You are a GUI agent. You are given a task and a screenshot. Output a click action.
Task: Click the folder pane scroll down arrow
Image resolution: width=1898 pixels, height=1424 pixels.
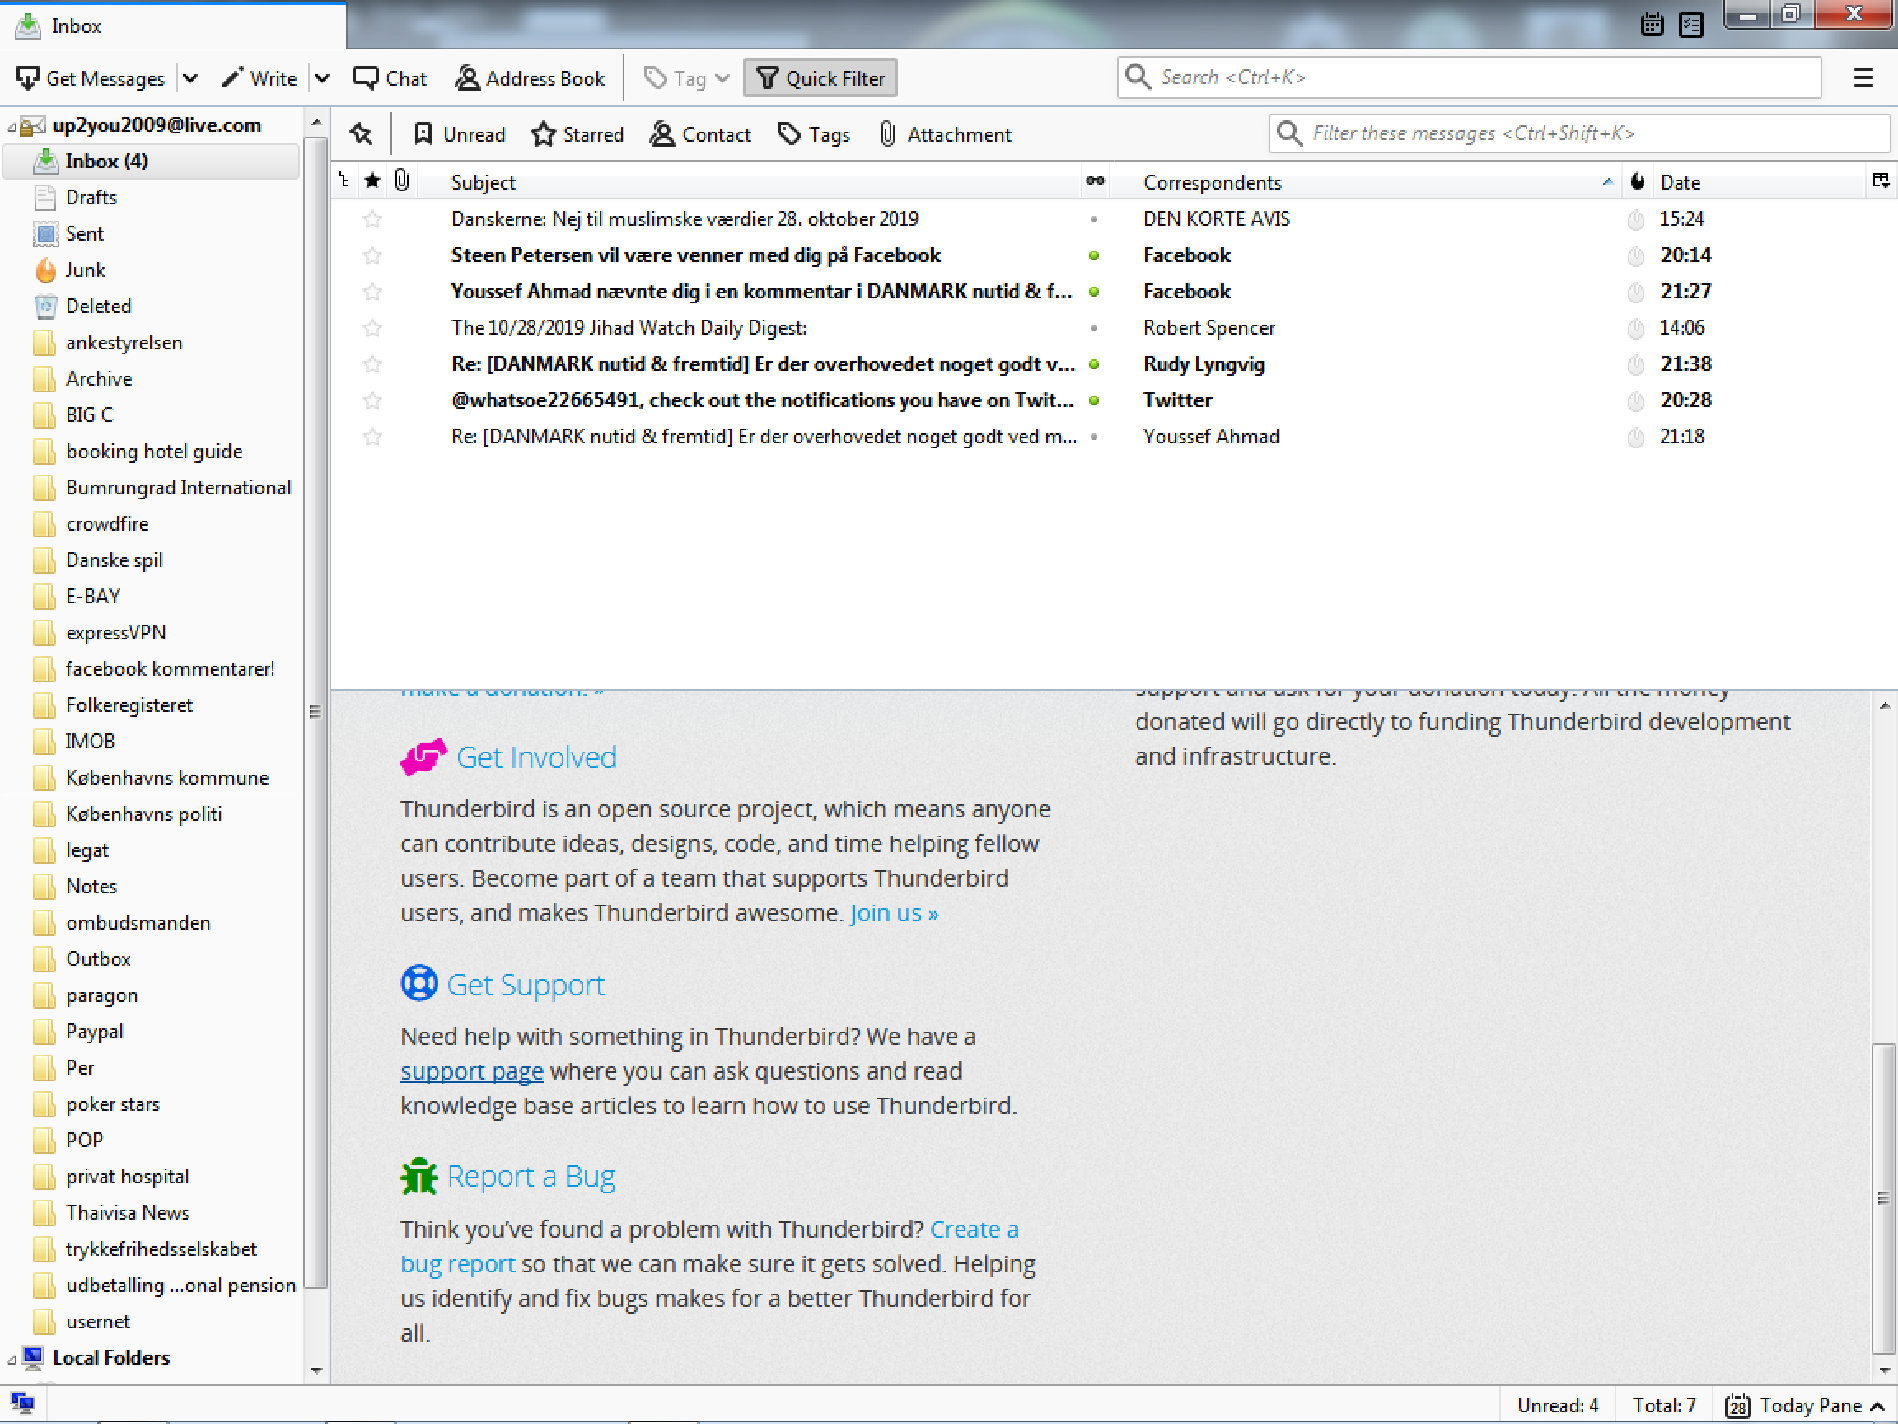pyautogui.click(x=316, y=1371)
